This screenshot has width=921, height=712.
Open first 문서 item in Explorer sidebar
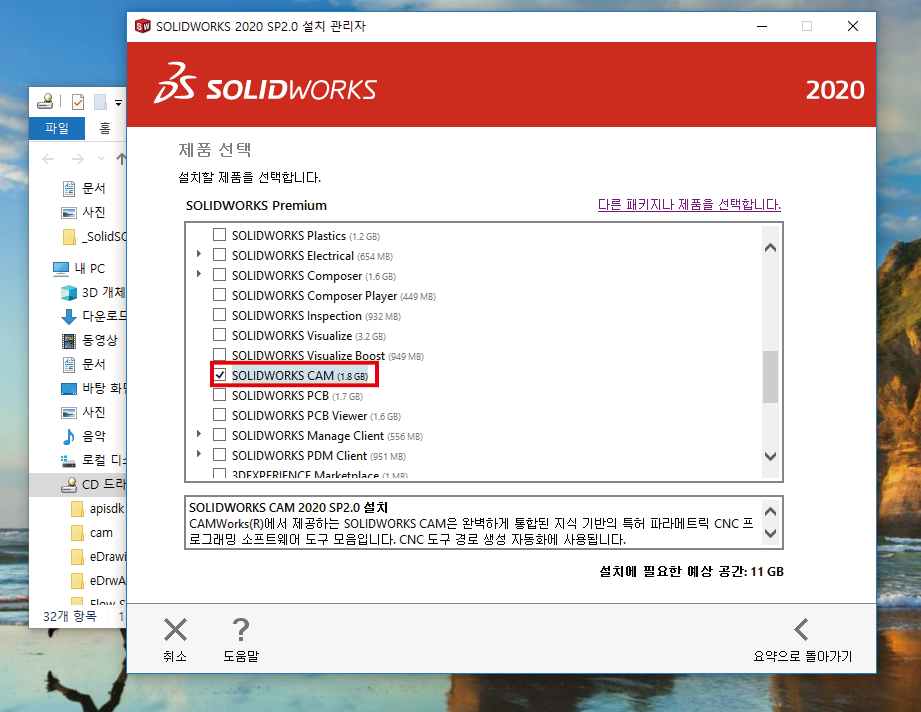(83, 188)
